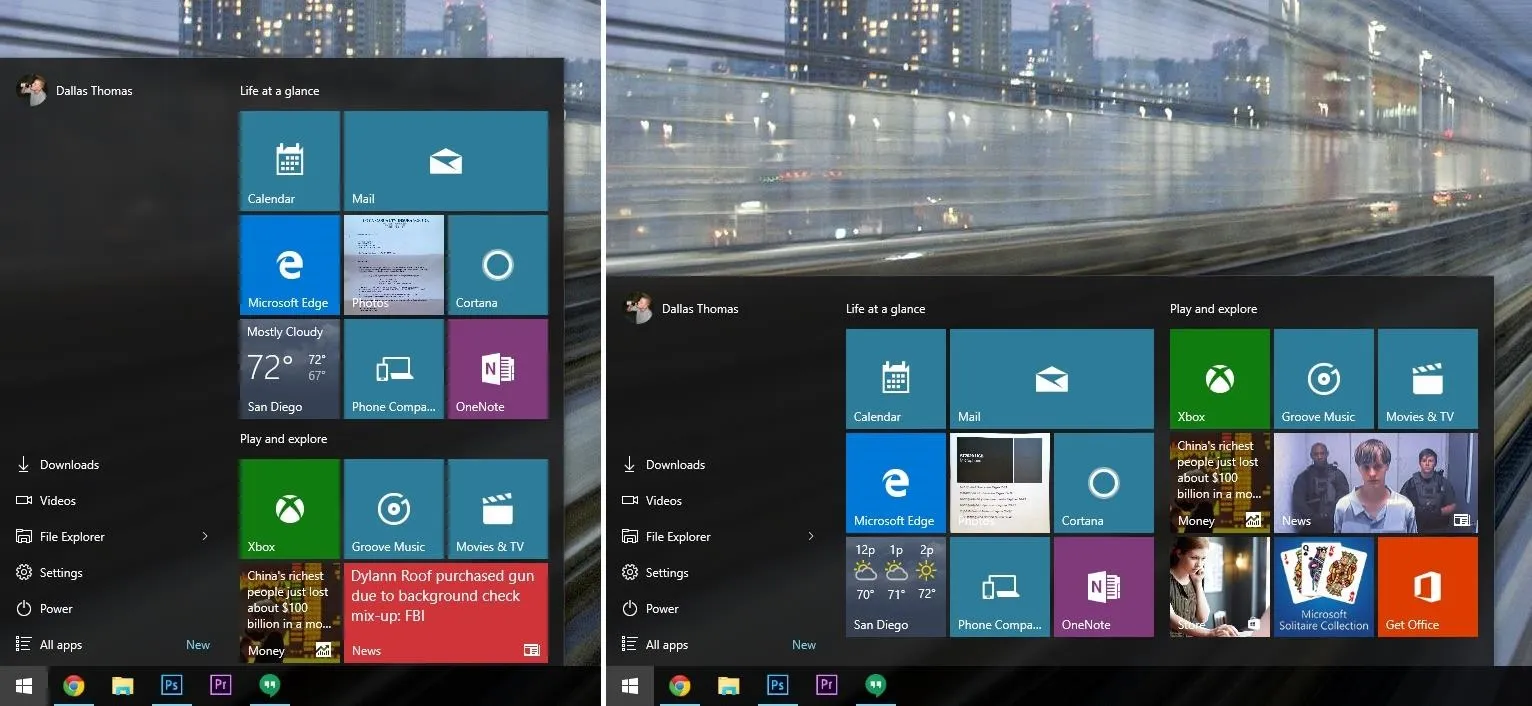Open the Money tile in the right screenshot

coord(1220,483)
